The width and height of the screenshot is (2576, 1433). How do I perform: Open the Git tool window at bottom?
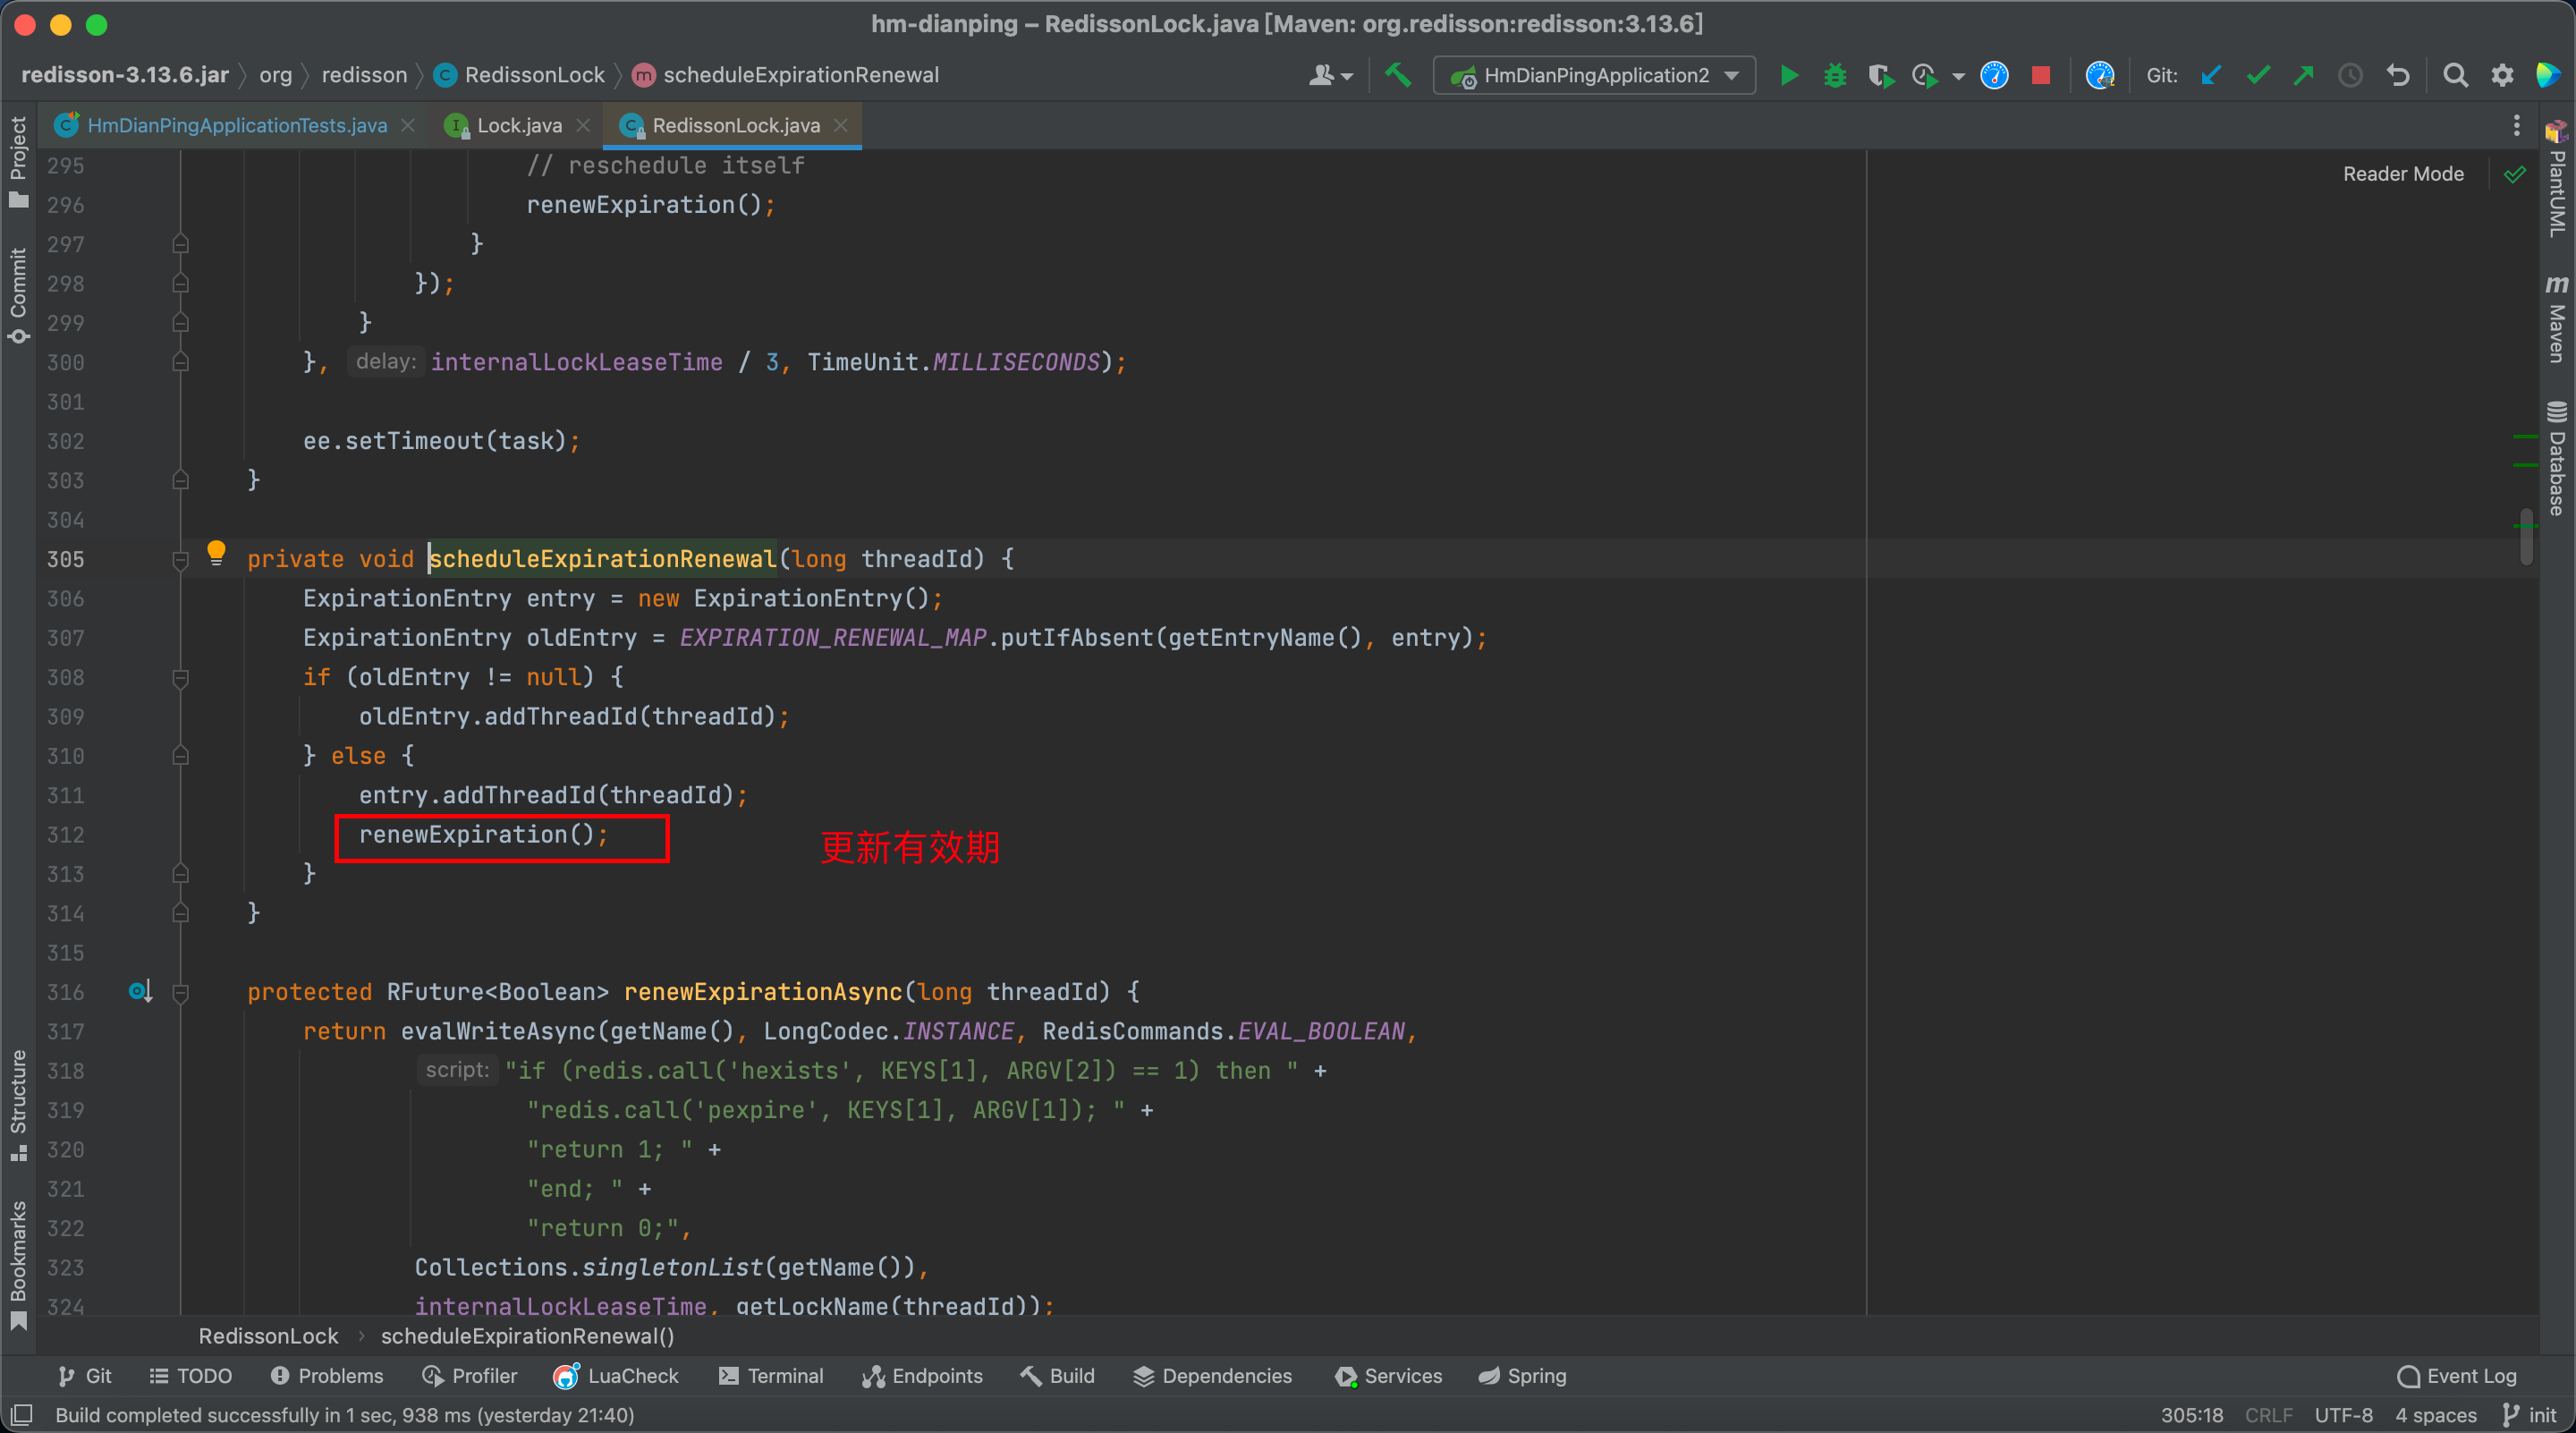tap(84, 1376)
